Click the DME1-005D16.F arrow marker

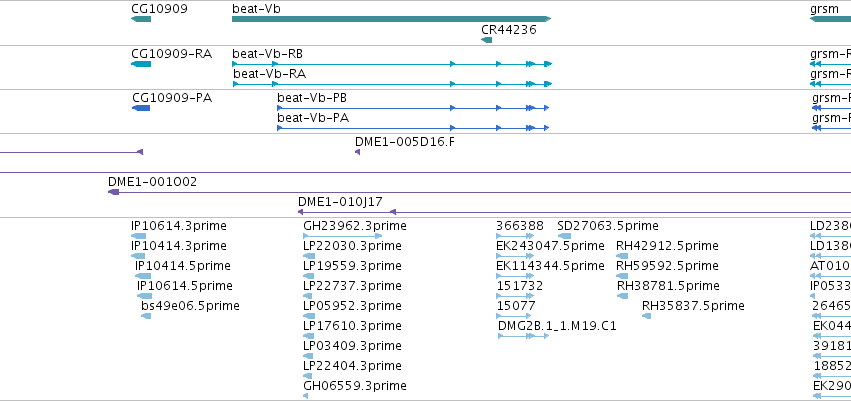pyautogui.click(x=357, y=152)
